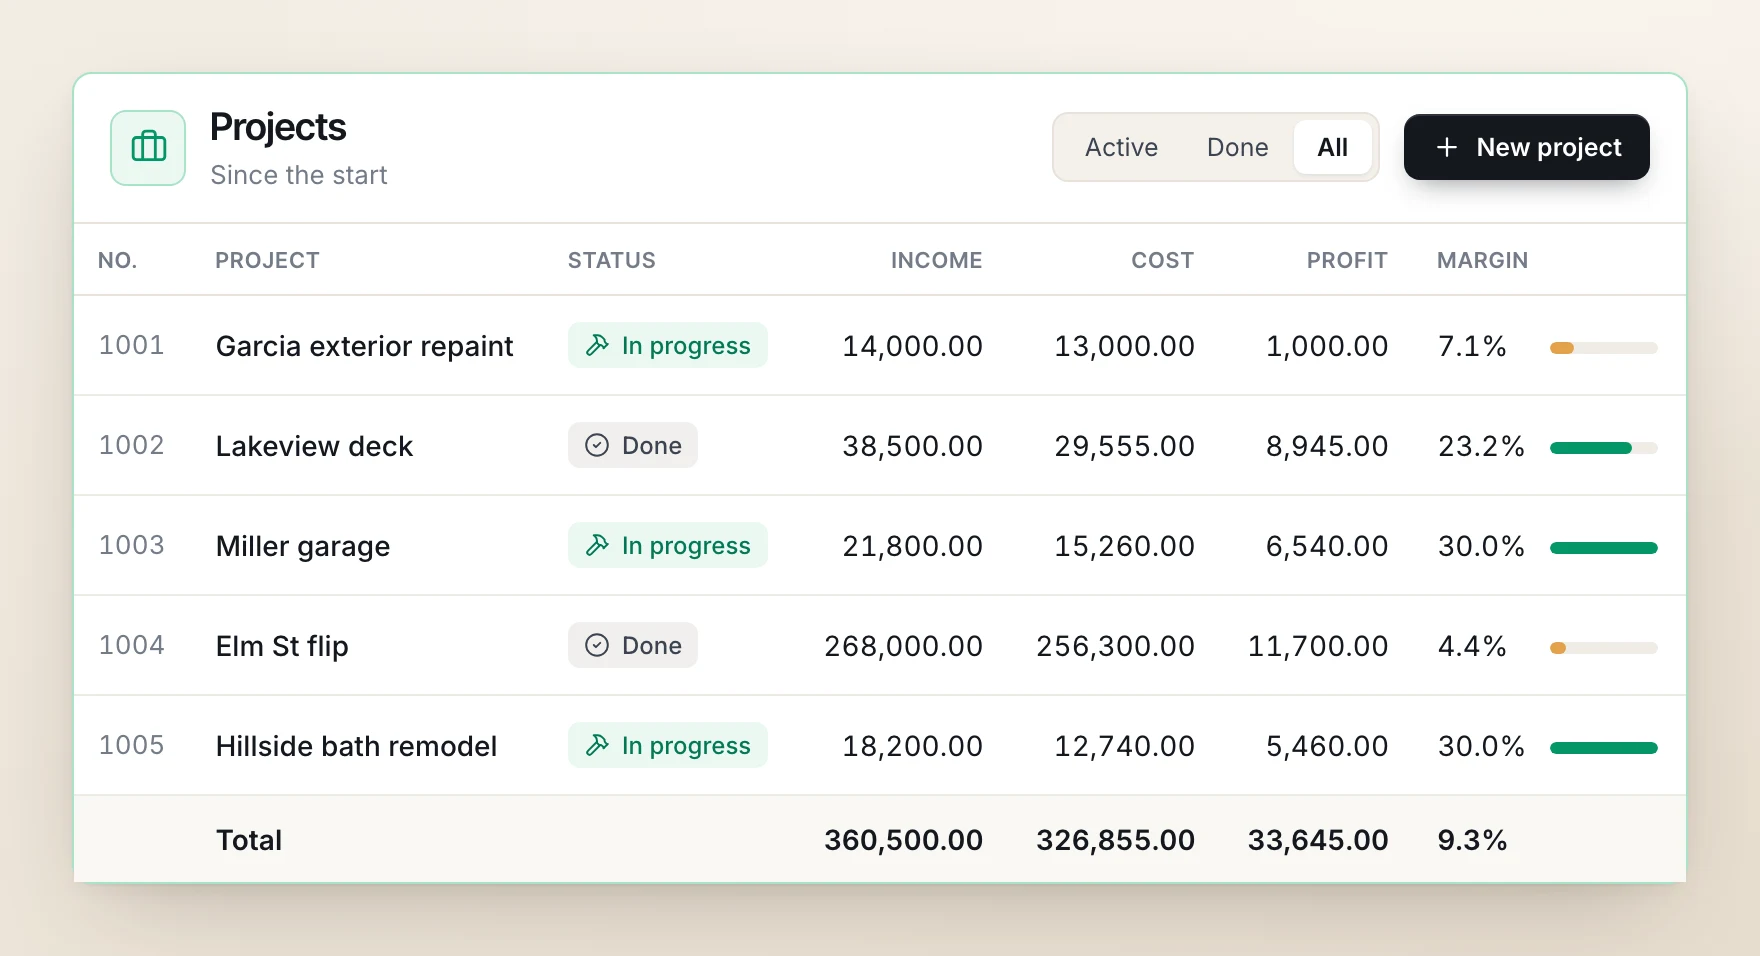Open the Garcia exterior repaint project
Image resolution: width=1760 pixels, height=956 pixels.
point(364,346)
